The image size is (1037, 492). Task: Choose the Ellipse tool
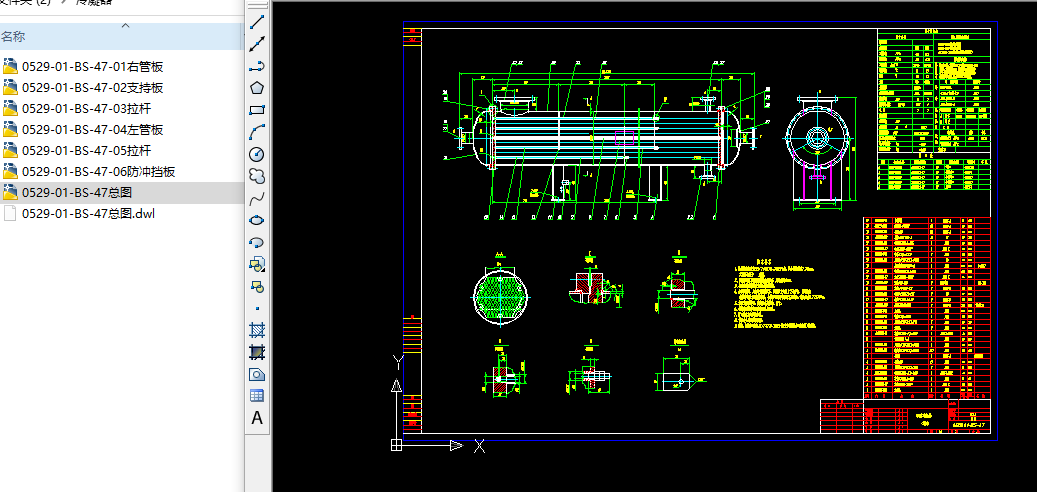point(257,219)
